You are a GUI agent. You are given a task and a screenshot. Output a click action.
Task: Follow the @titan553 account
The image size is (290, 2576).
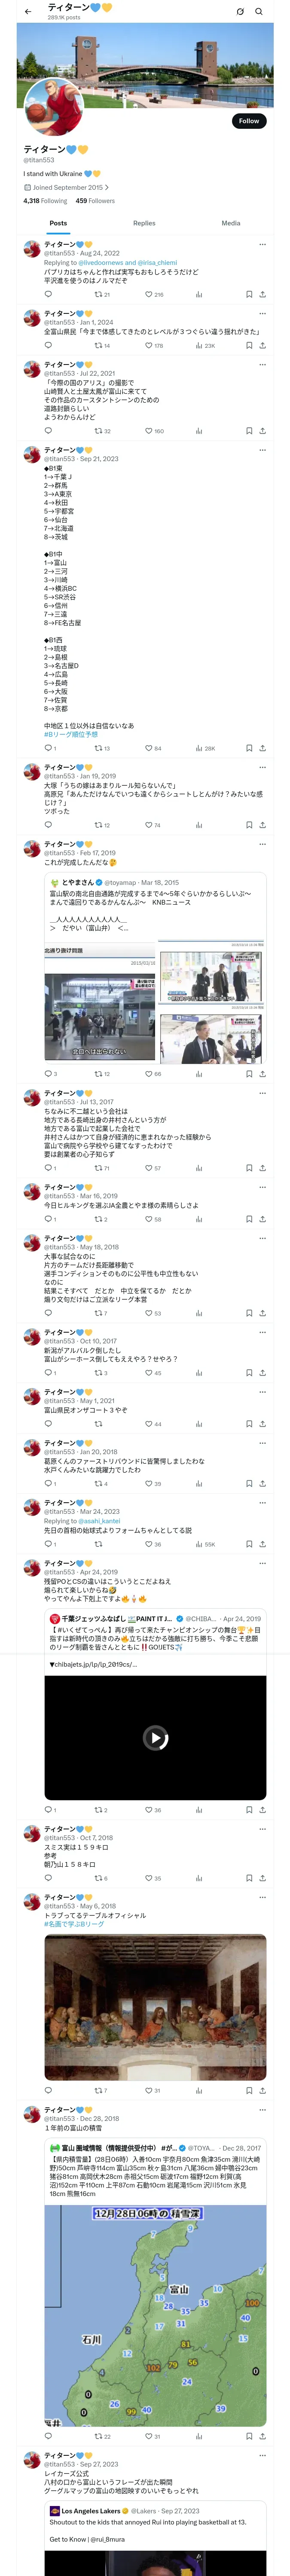coord(248,121)
